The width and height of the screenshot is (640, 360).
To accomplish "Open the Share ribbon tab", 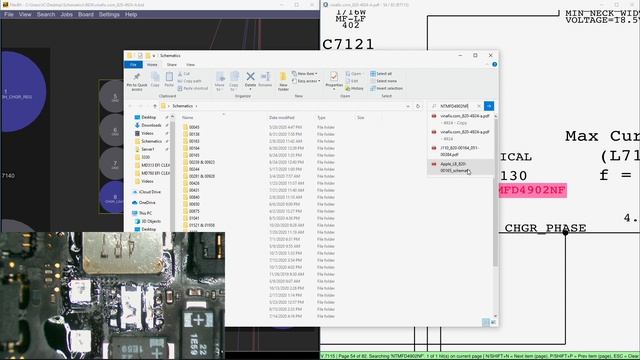I will point(172,64).
